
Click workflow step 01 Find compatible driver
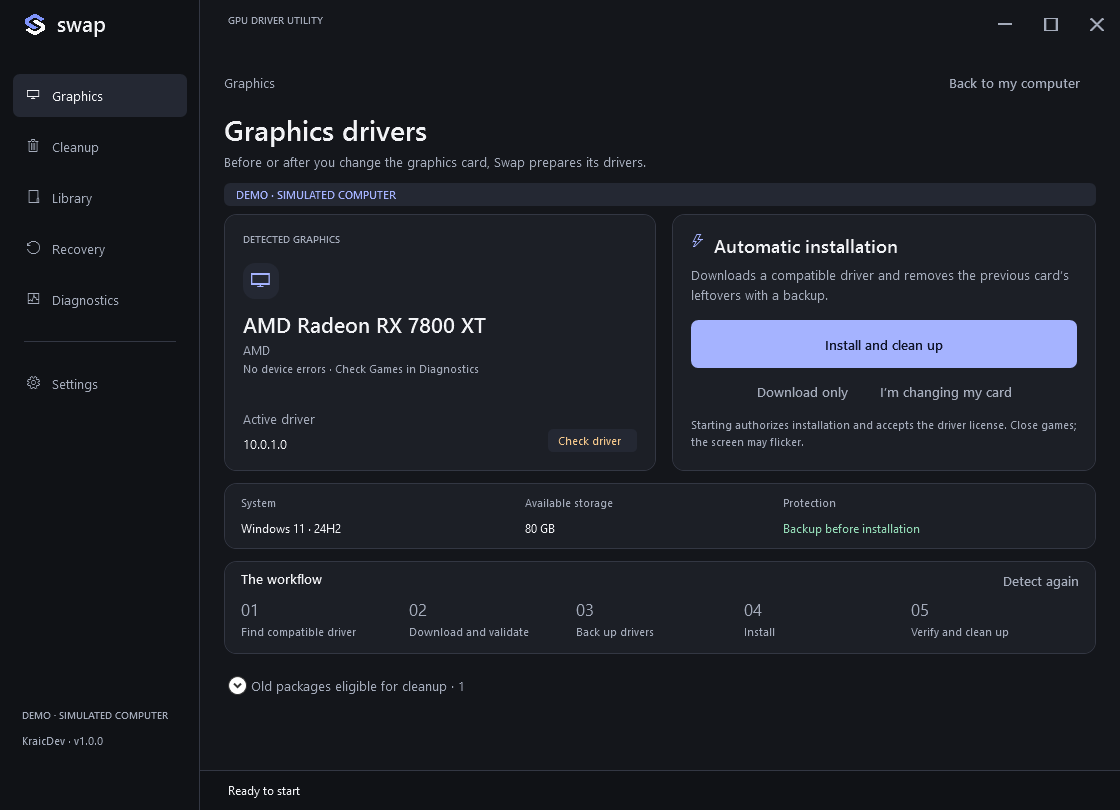pyautogui.click(x=299, y=620)
